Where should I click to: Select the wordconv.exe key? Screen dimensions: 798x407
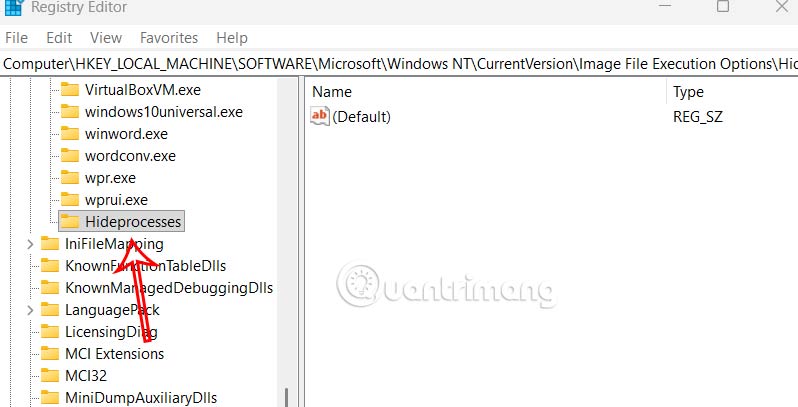pos(130,156)
